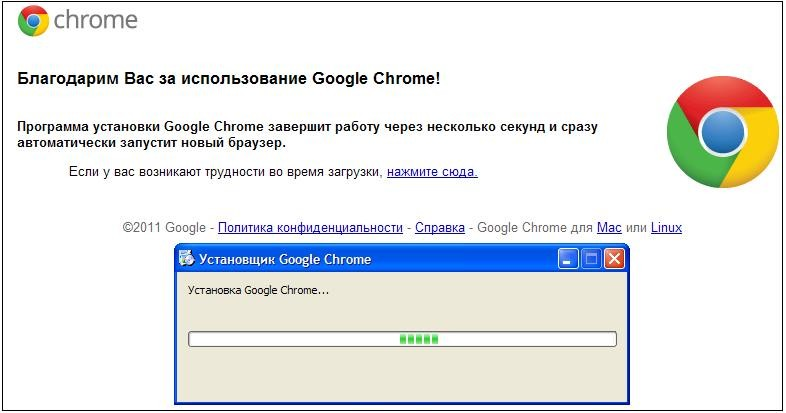Click the '©2011 Google' copyright text
This screenshot has height=413, width=786.
pyautogui.click(x=164, y=228)
